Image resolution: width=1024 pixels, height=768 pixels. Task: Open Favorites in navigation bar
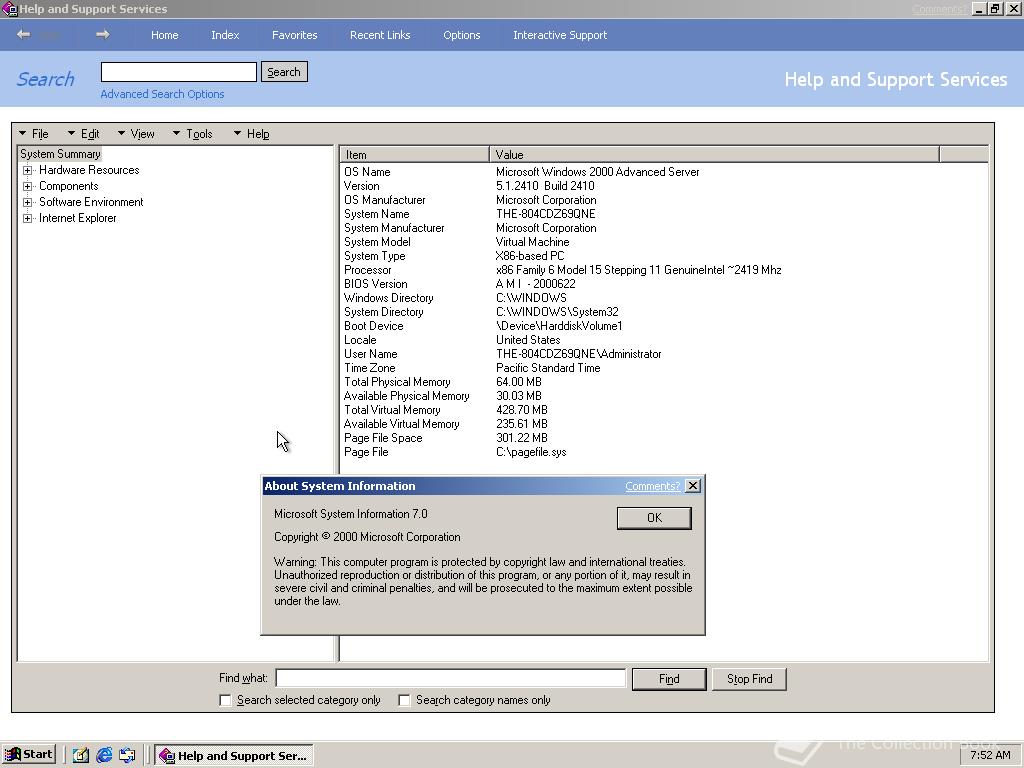pos(295,35)
